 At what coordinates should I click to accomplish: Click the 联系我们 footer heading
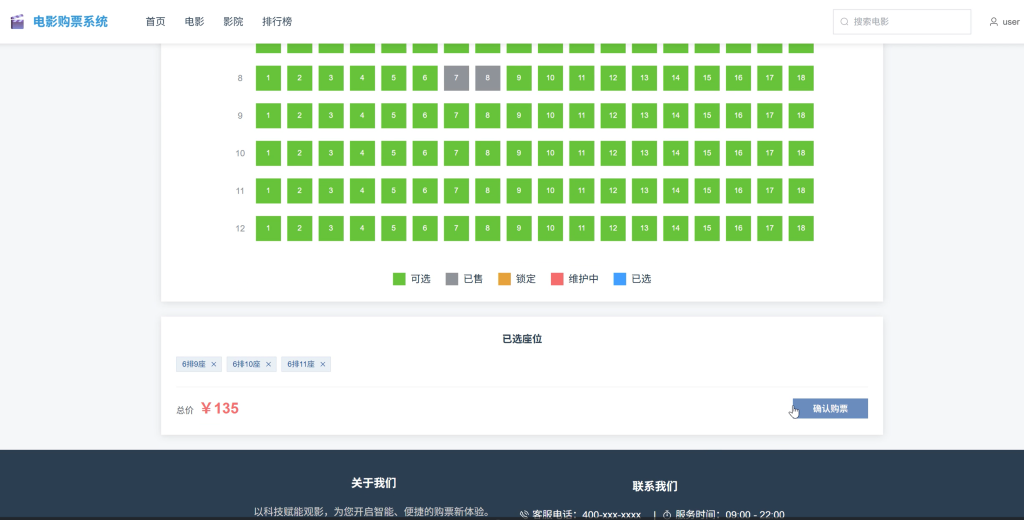(654, 486)
